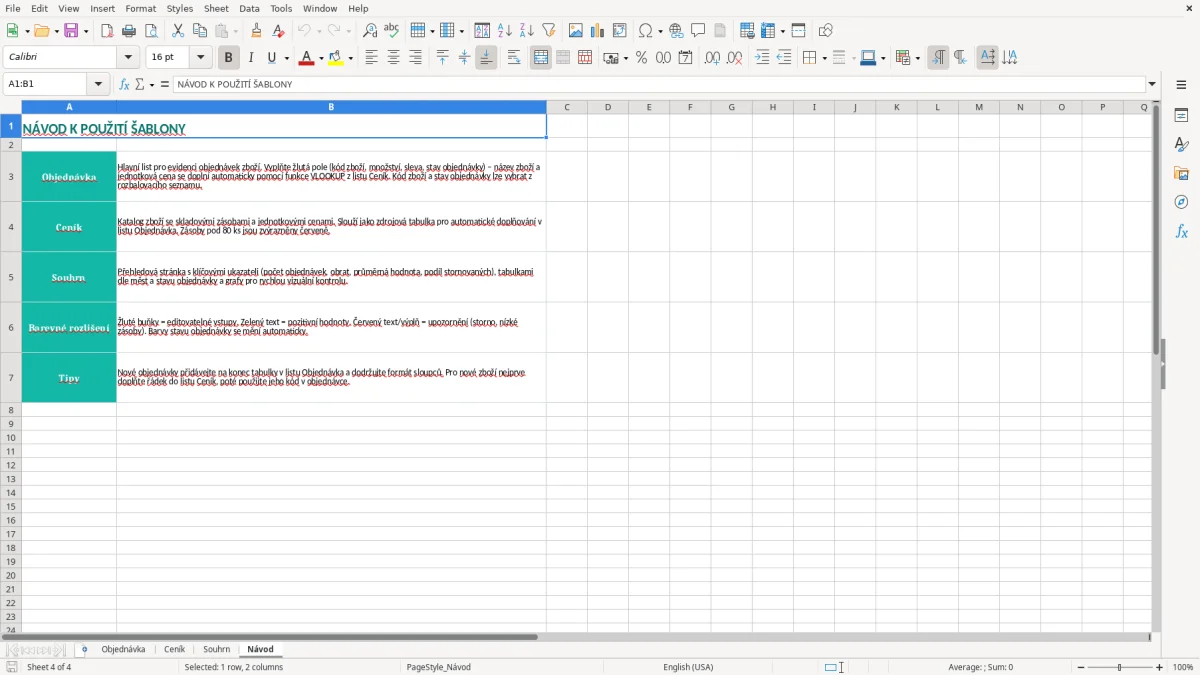Open the Paste options dropdown arrow

pyautogui.click(x=236, y=31)
